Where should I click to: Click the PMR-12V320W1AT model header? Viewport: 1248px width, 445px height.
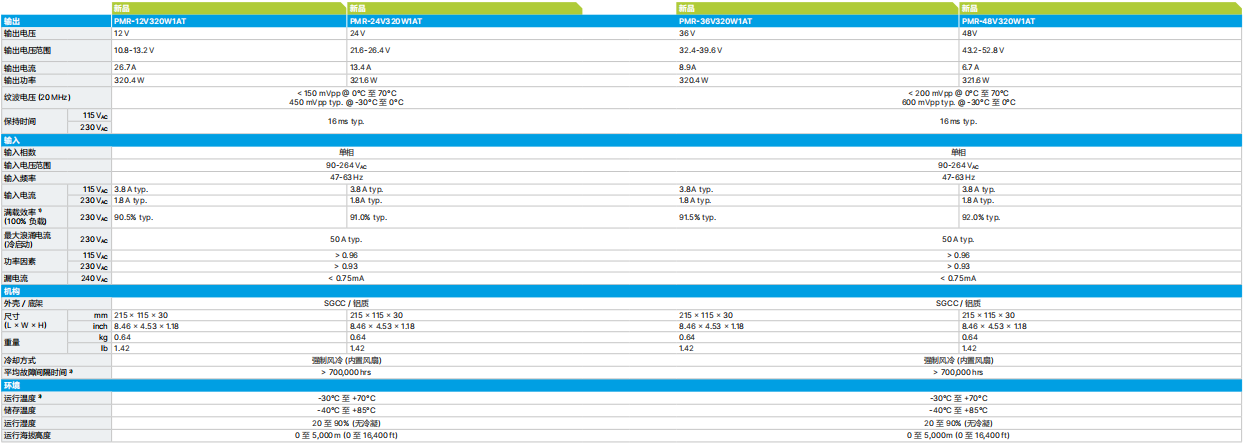tap(148, 20)
